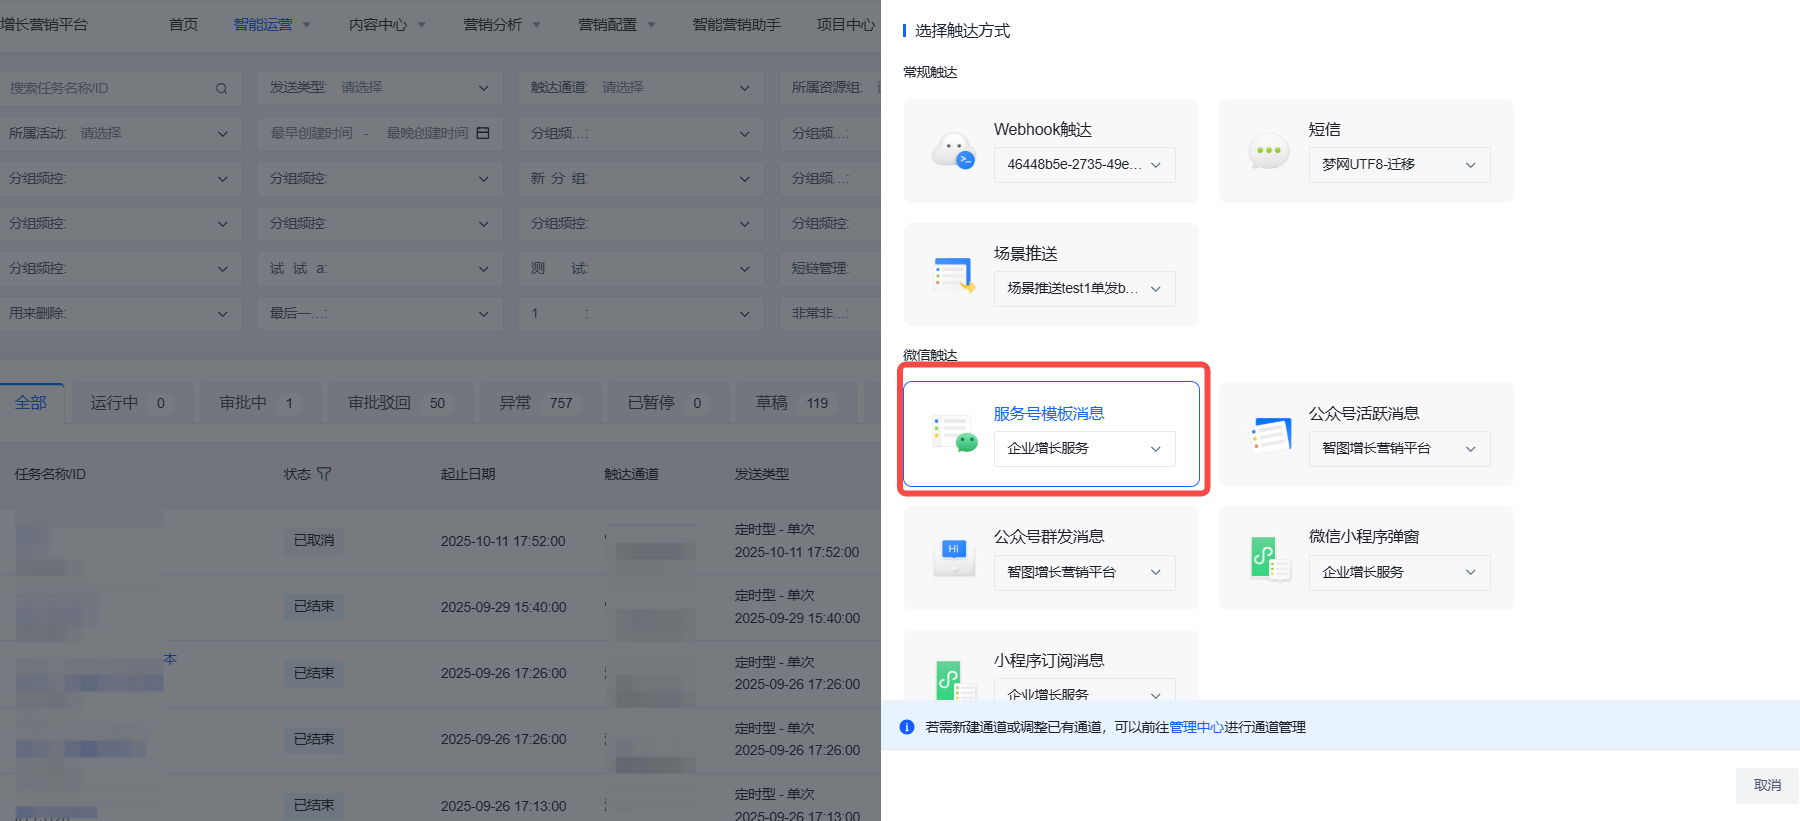This screenshot has width=1800, height=821.
Task: Select the 场景推送 card title
Action: click(1026, 254)
